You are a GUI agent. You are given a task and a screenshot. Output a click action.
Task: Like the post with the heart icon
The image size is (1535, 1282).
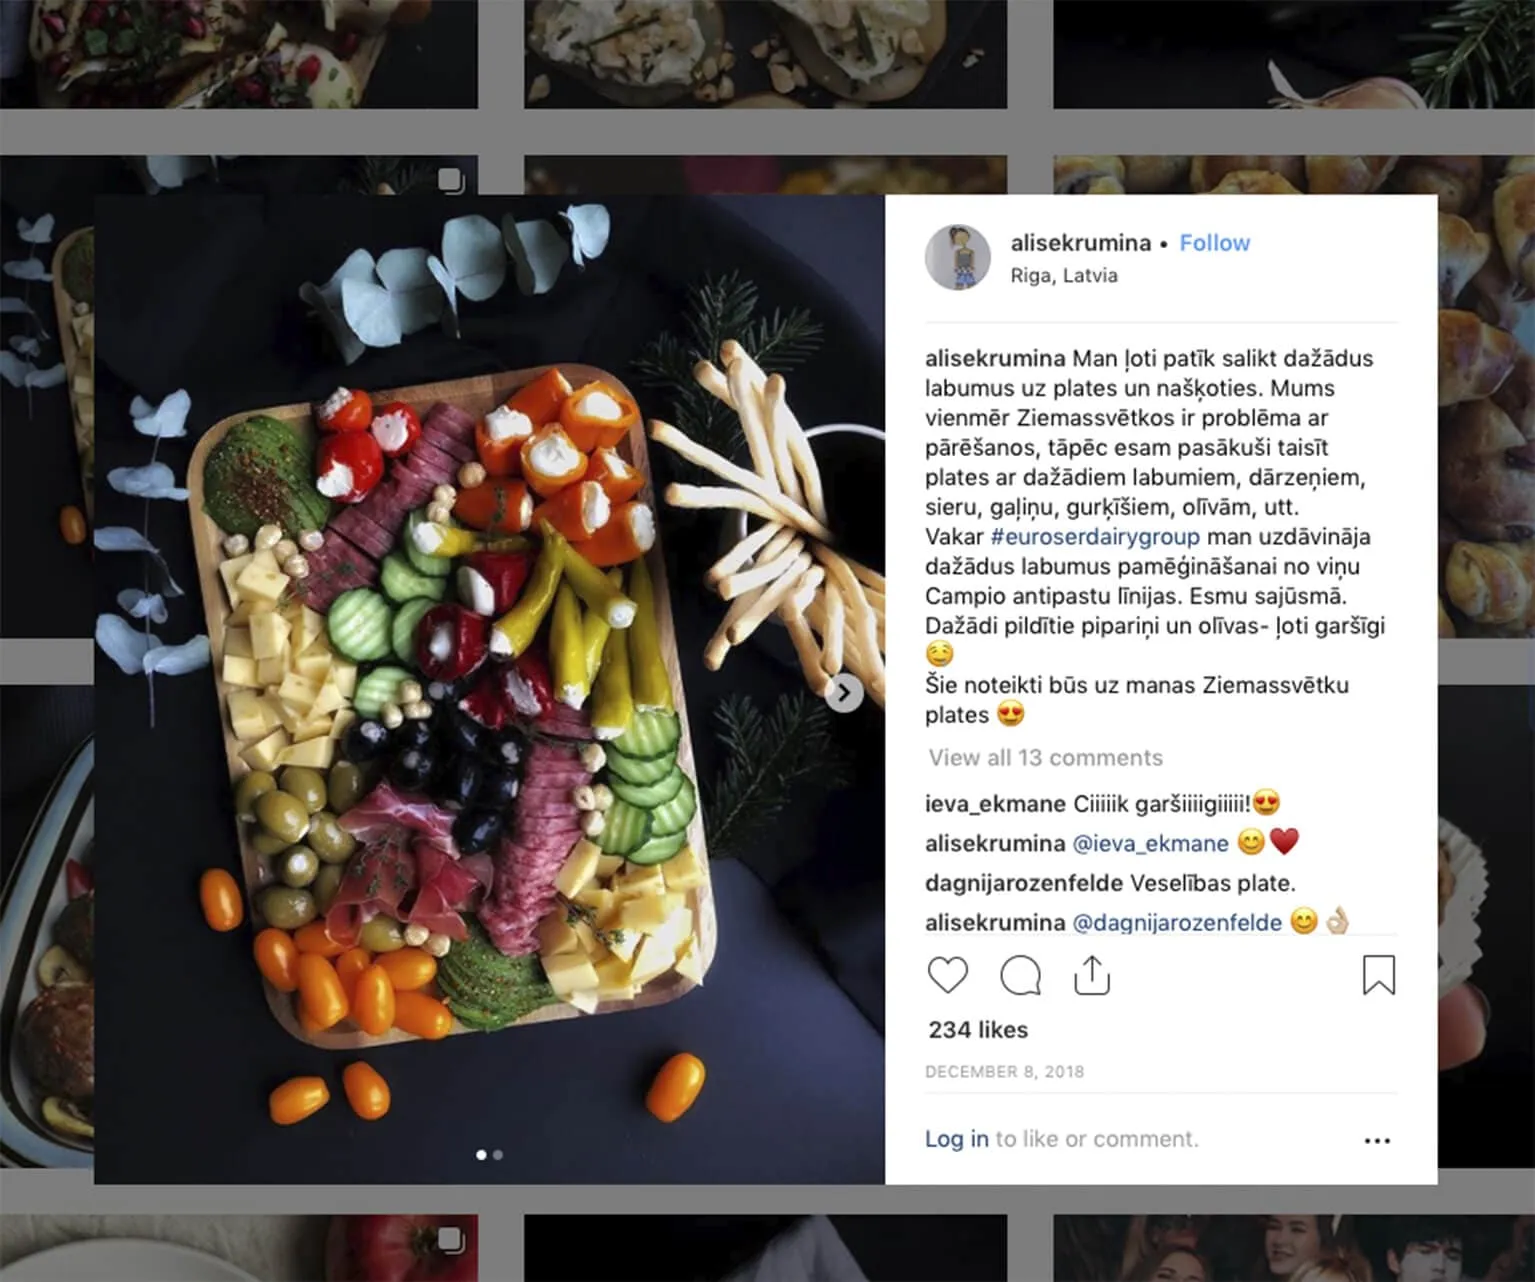coord(947,975)
